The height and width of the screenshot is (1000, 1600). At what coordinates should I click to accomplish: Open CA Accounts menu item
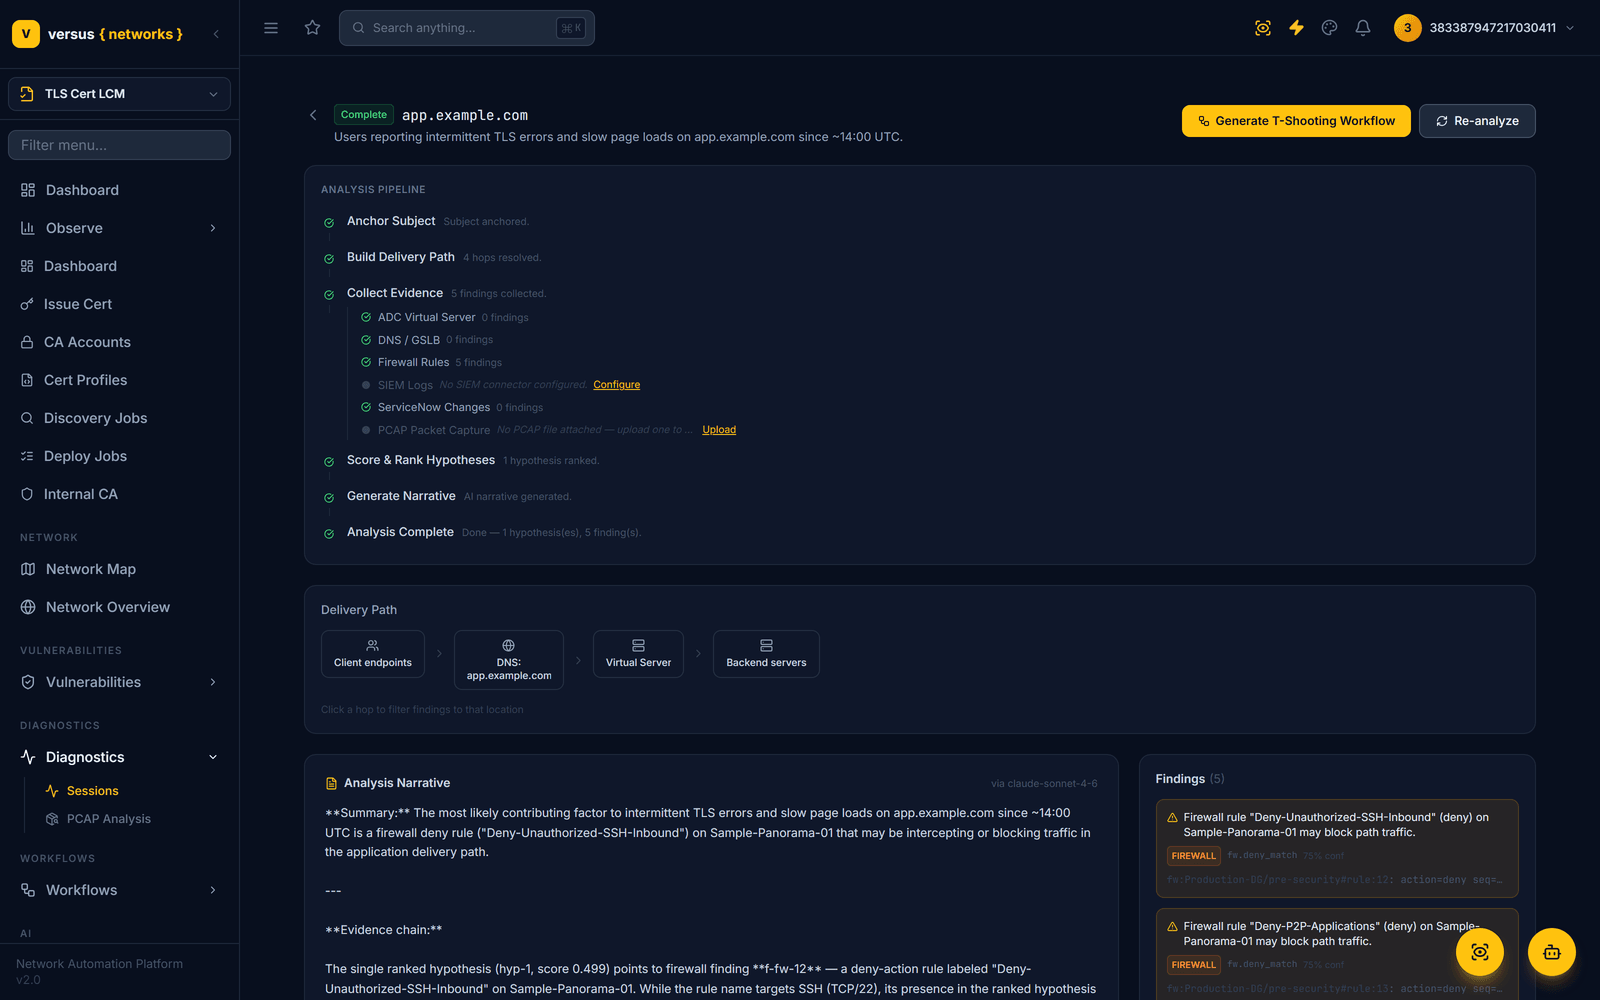119,342
